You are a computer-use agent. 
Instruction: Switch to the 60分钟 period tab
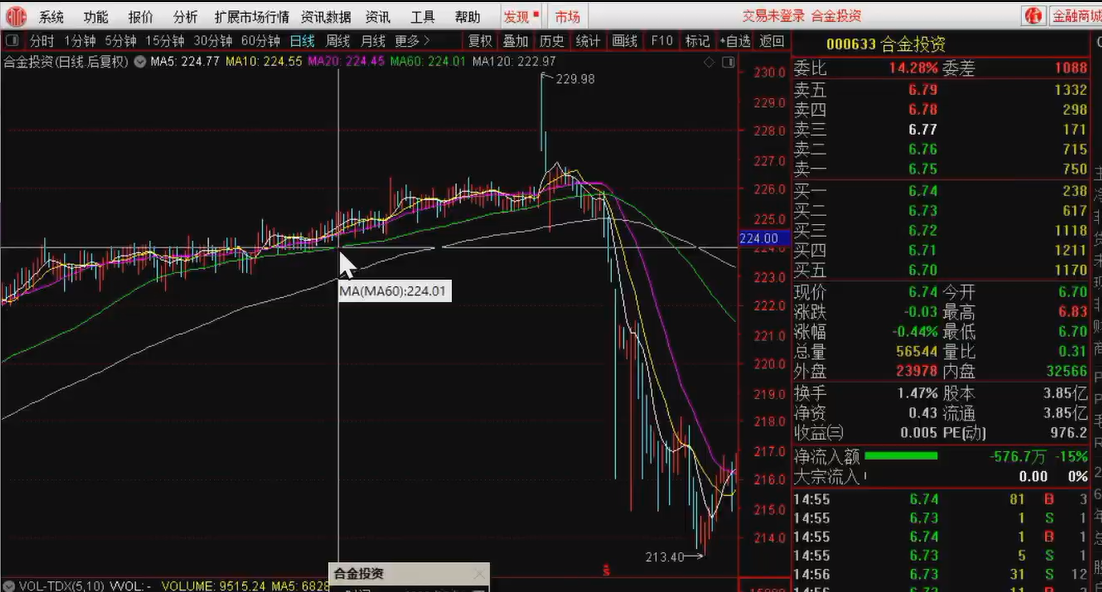261,41
